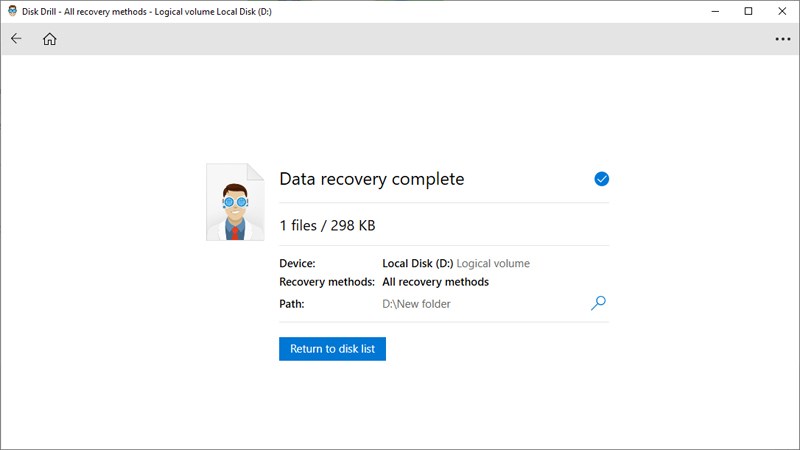Image resolution: width=800 pixels, height=450 pixels.
Task: Open the three-dot more options menu
Action: click(782, 39)
